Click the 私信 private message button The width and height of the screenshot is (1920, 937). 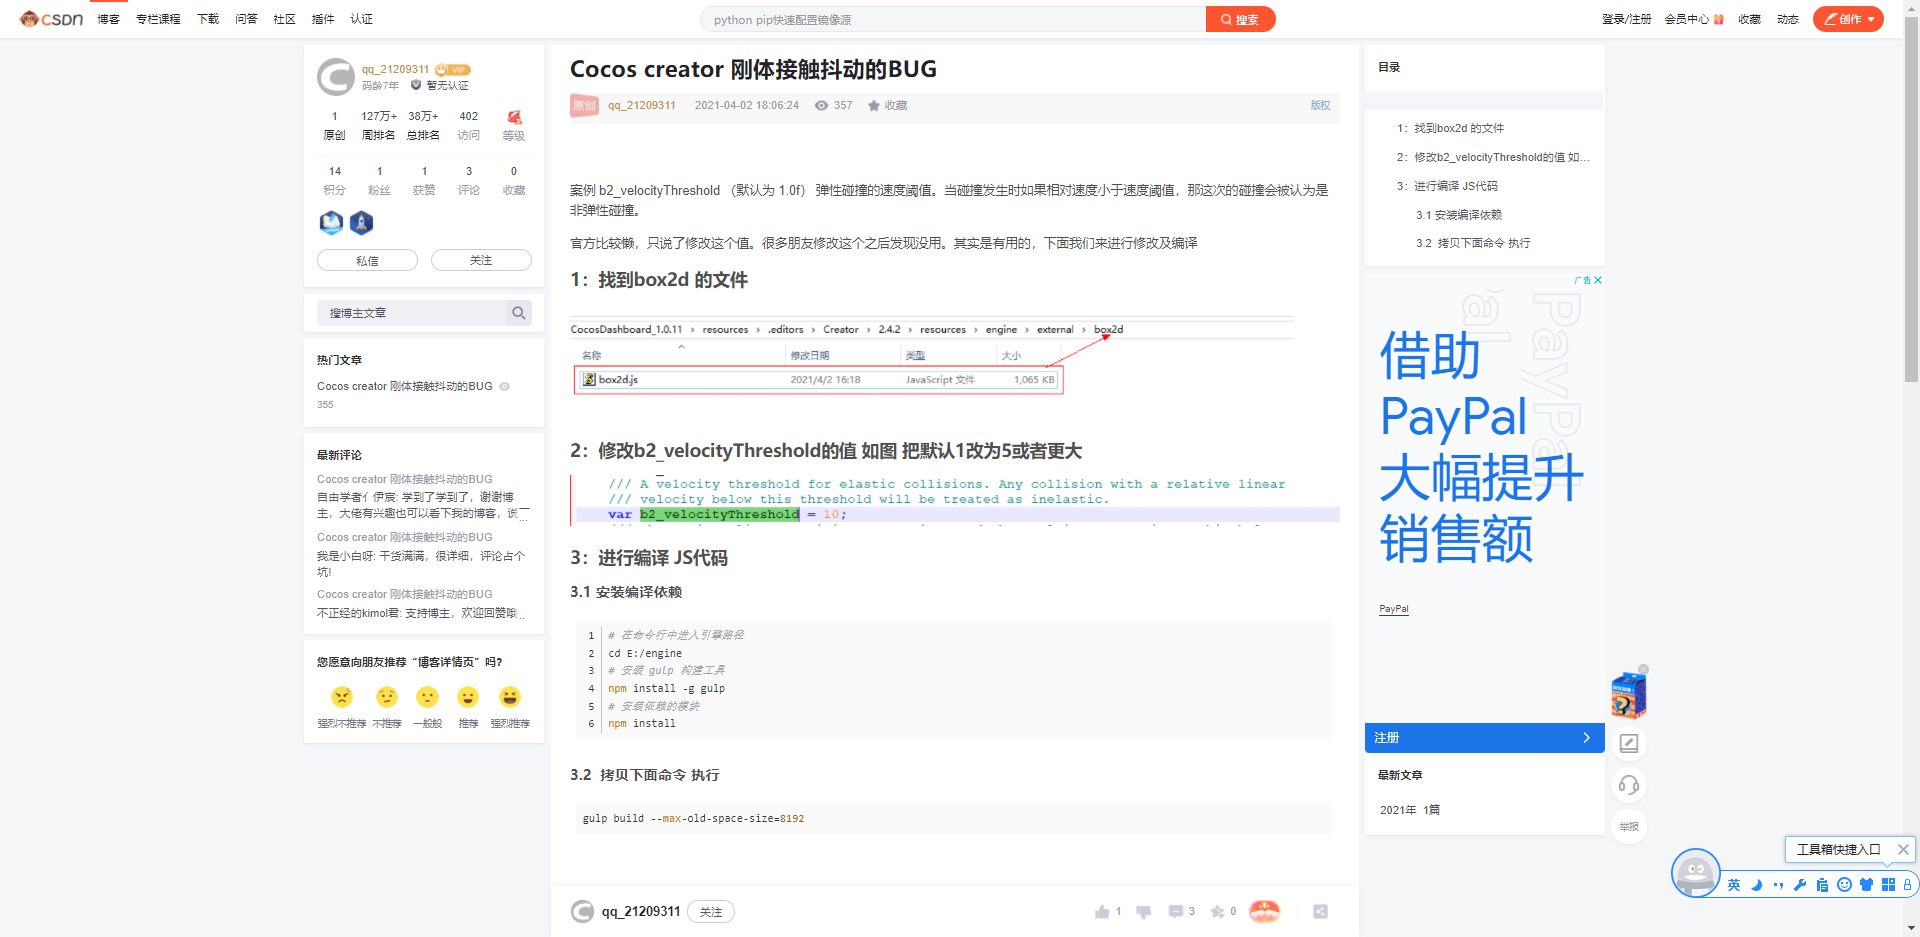pyautogui.click(x=367, y=260)
